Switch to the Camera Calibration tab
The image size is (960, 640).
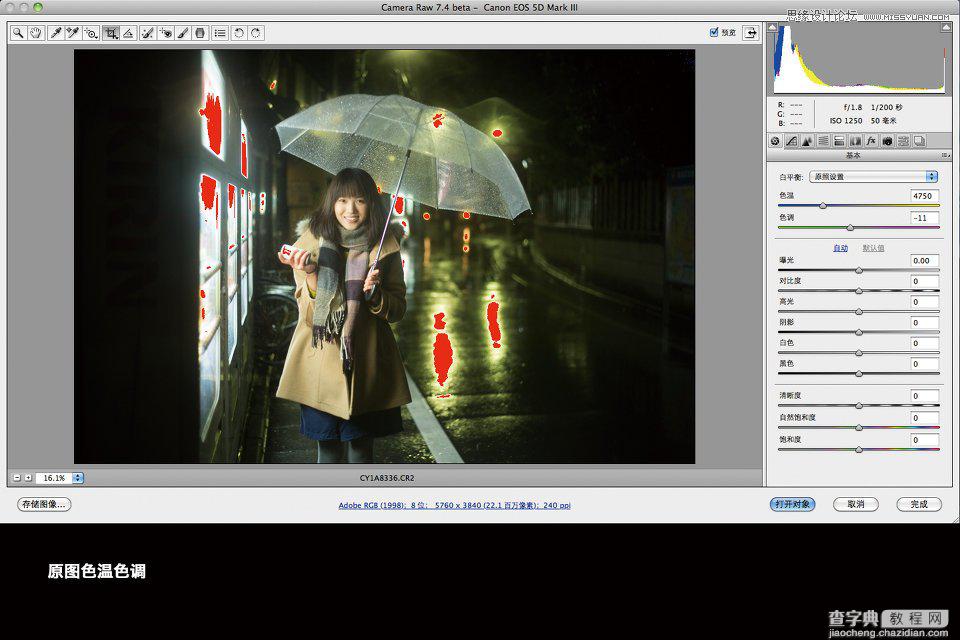887,141
